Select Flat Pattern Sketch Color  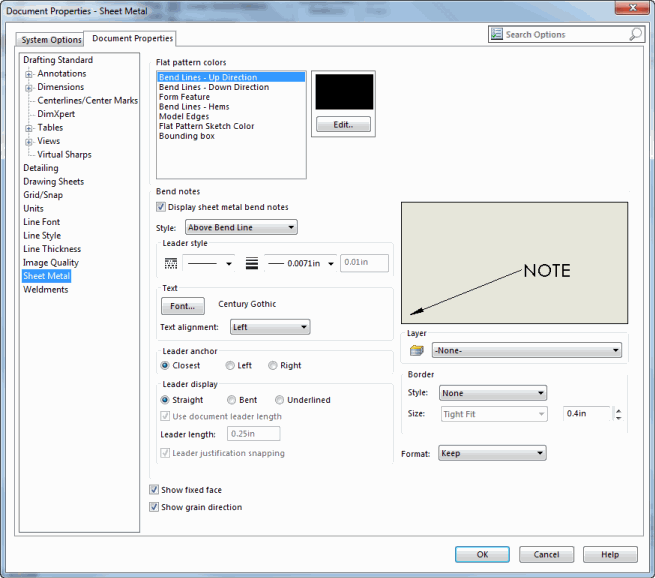[206, 126]
